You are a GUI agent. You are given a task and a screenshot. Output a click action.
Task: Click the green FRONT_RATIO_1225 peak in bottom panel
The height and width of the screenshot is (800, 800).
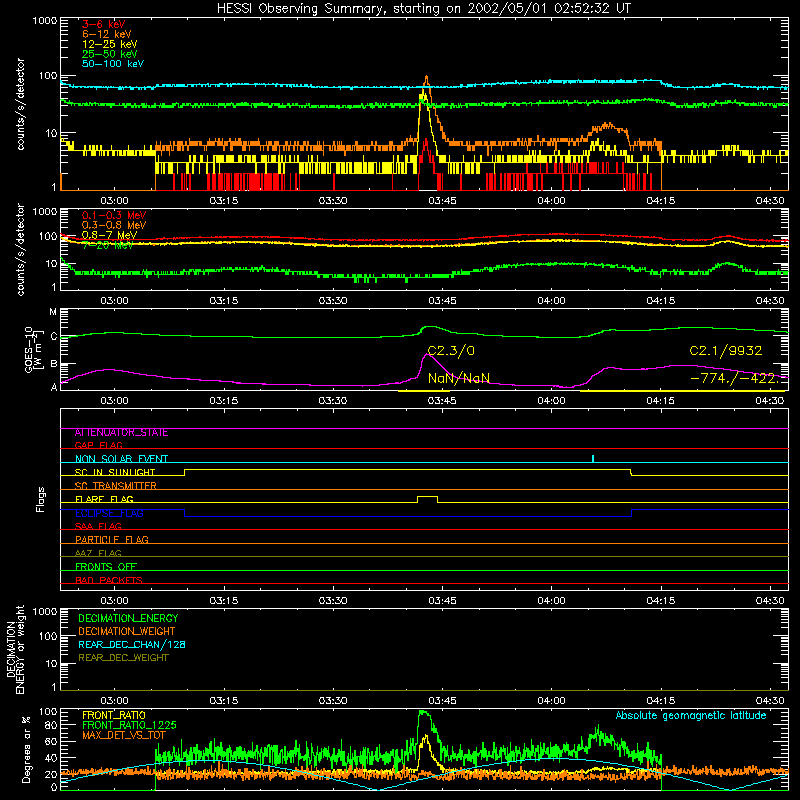(424, 713)
